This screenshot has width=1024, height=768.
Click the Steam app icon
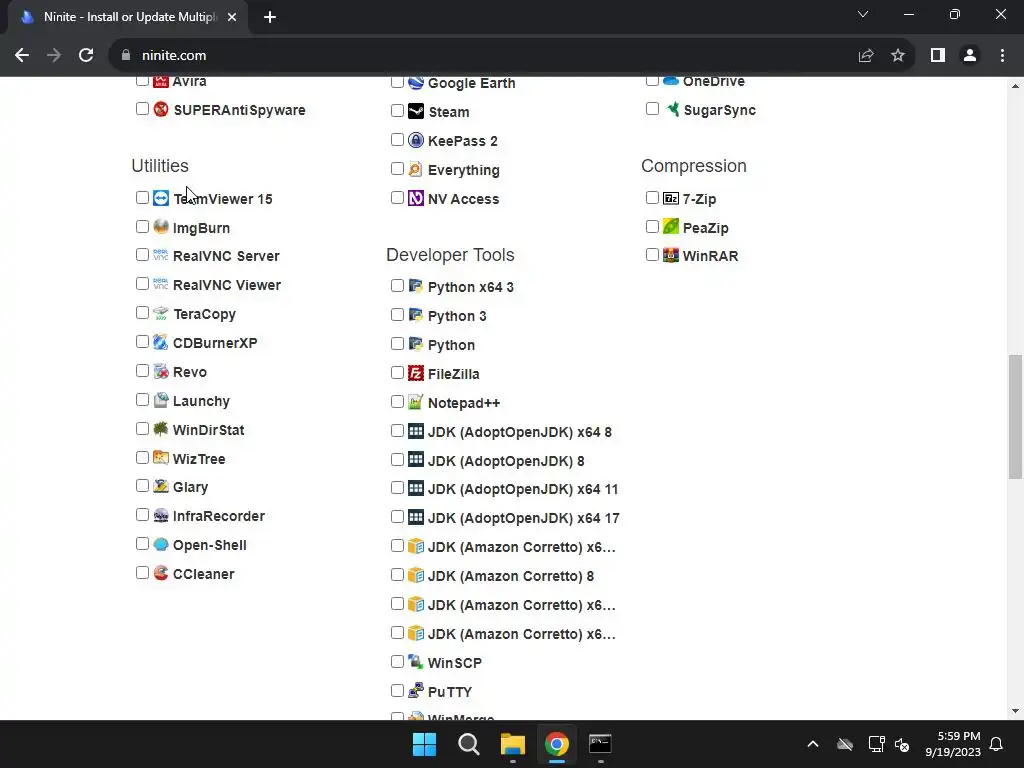tap(416, 111)
